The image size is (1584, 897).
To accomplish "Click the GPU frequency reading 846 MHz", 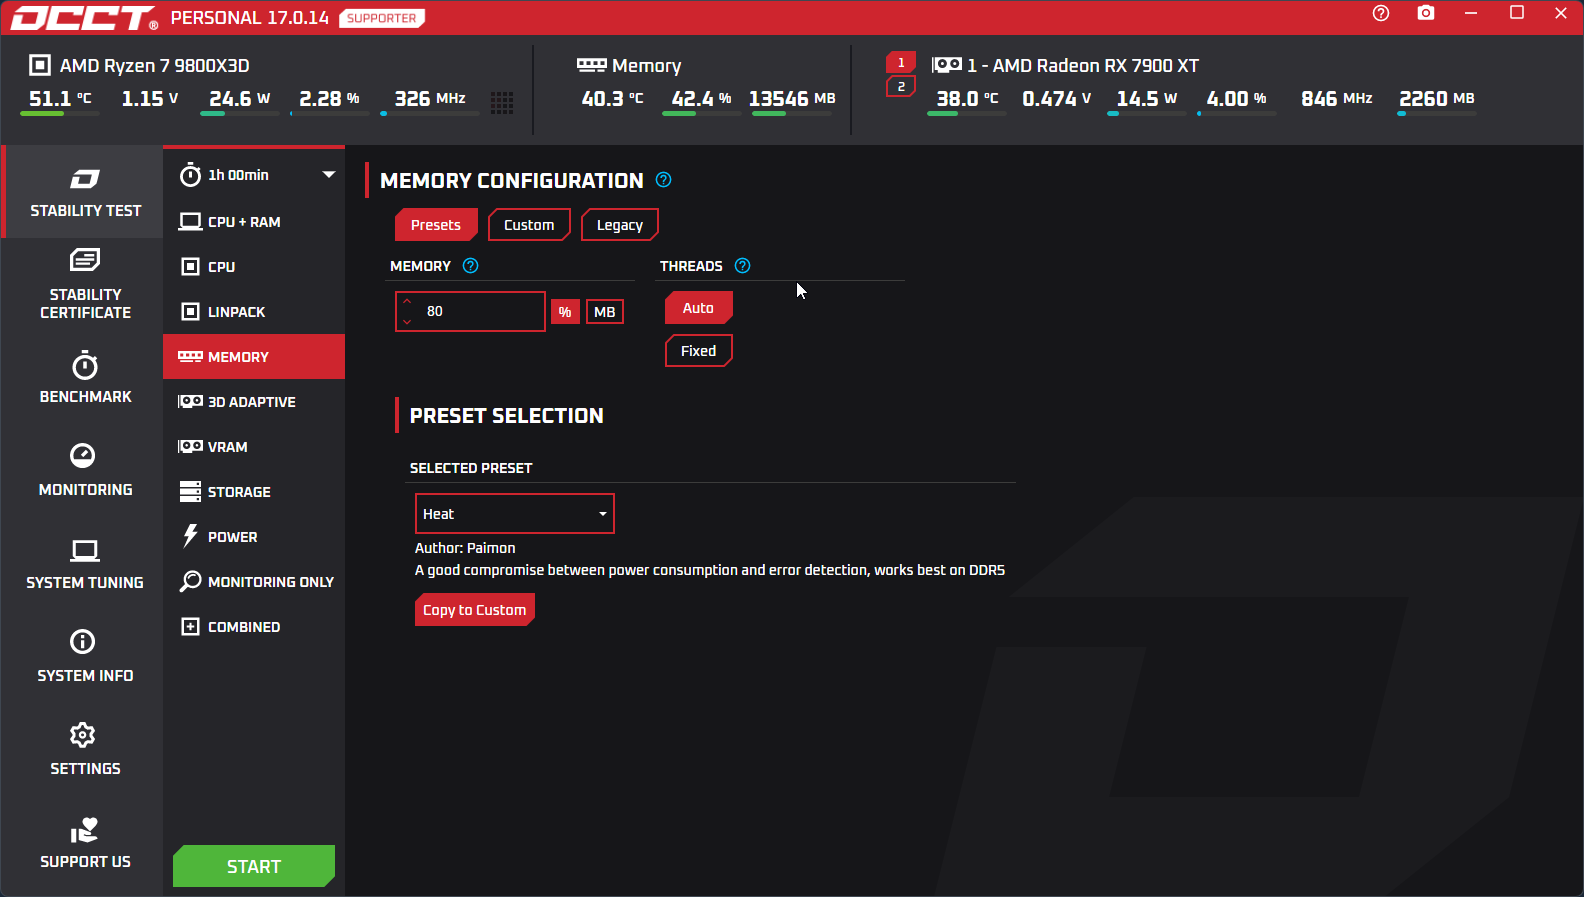I will click(1337, 99).
